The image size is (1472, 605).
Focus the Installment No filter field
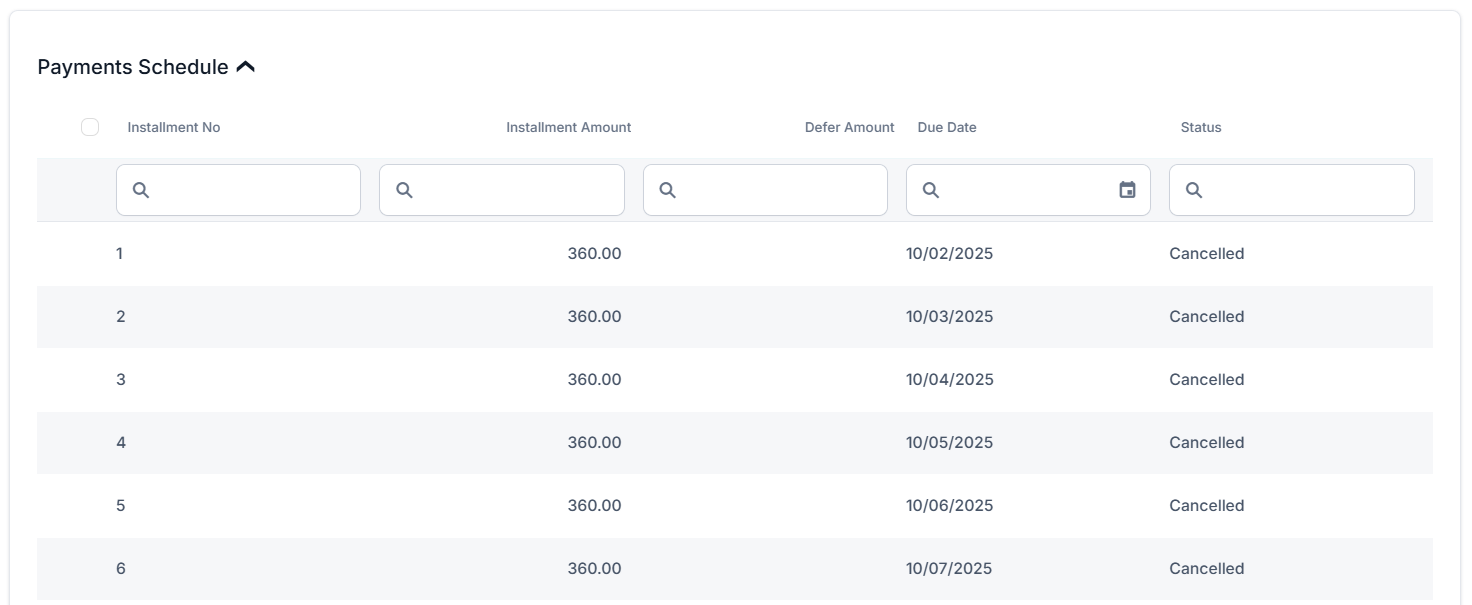coord(250,190)
